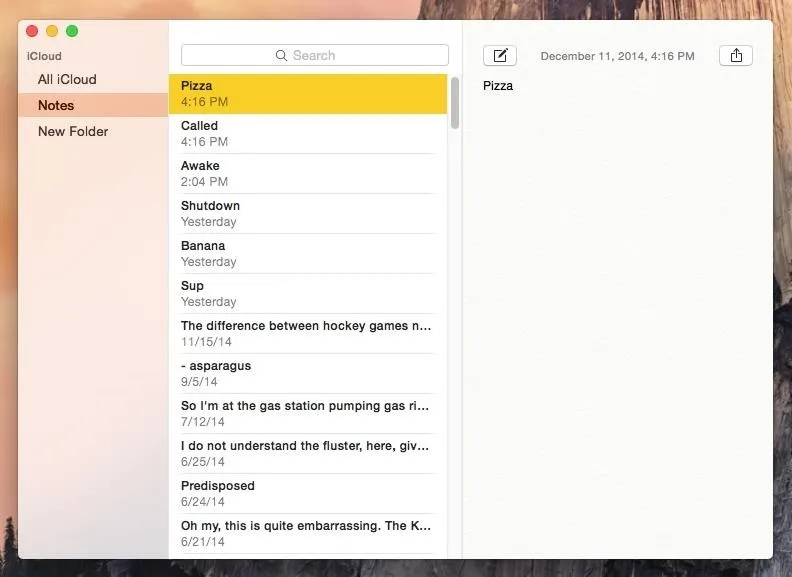
Task: Focus the Search field
Action: click(x=315, y=55)
